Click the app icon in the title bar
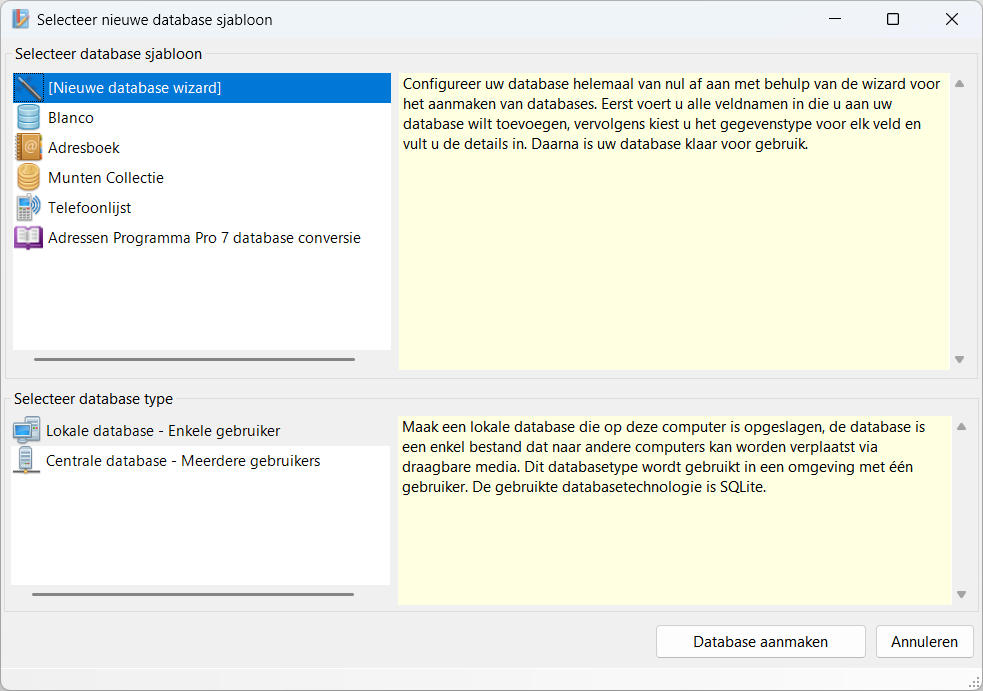This screenshot has width=983, height=691. coord(20,19)
